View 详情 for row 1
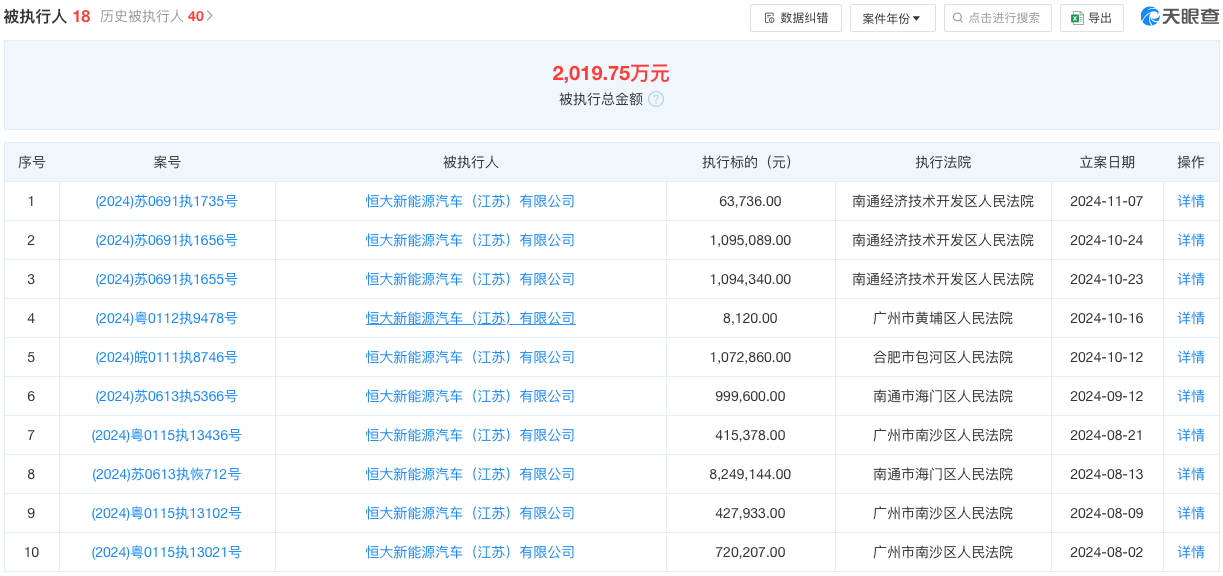 [1191, 201]
